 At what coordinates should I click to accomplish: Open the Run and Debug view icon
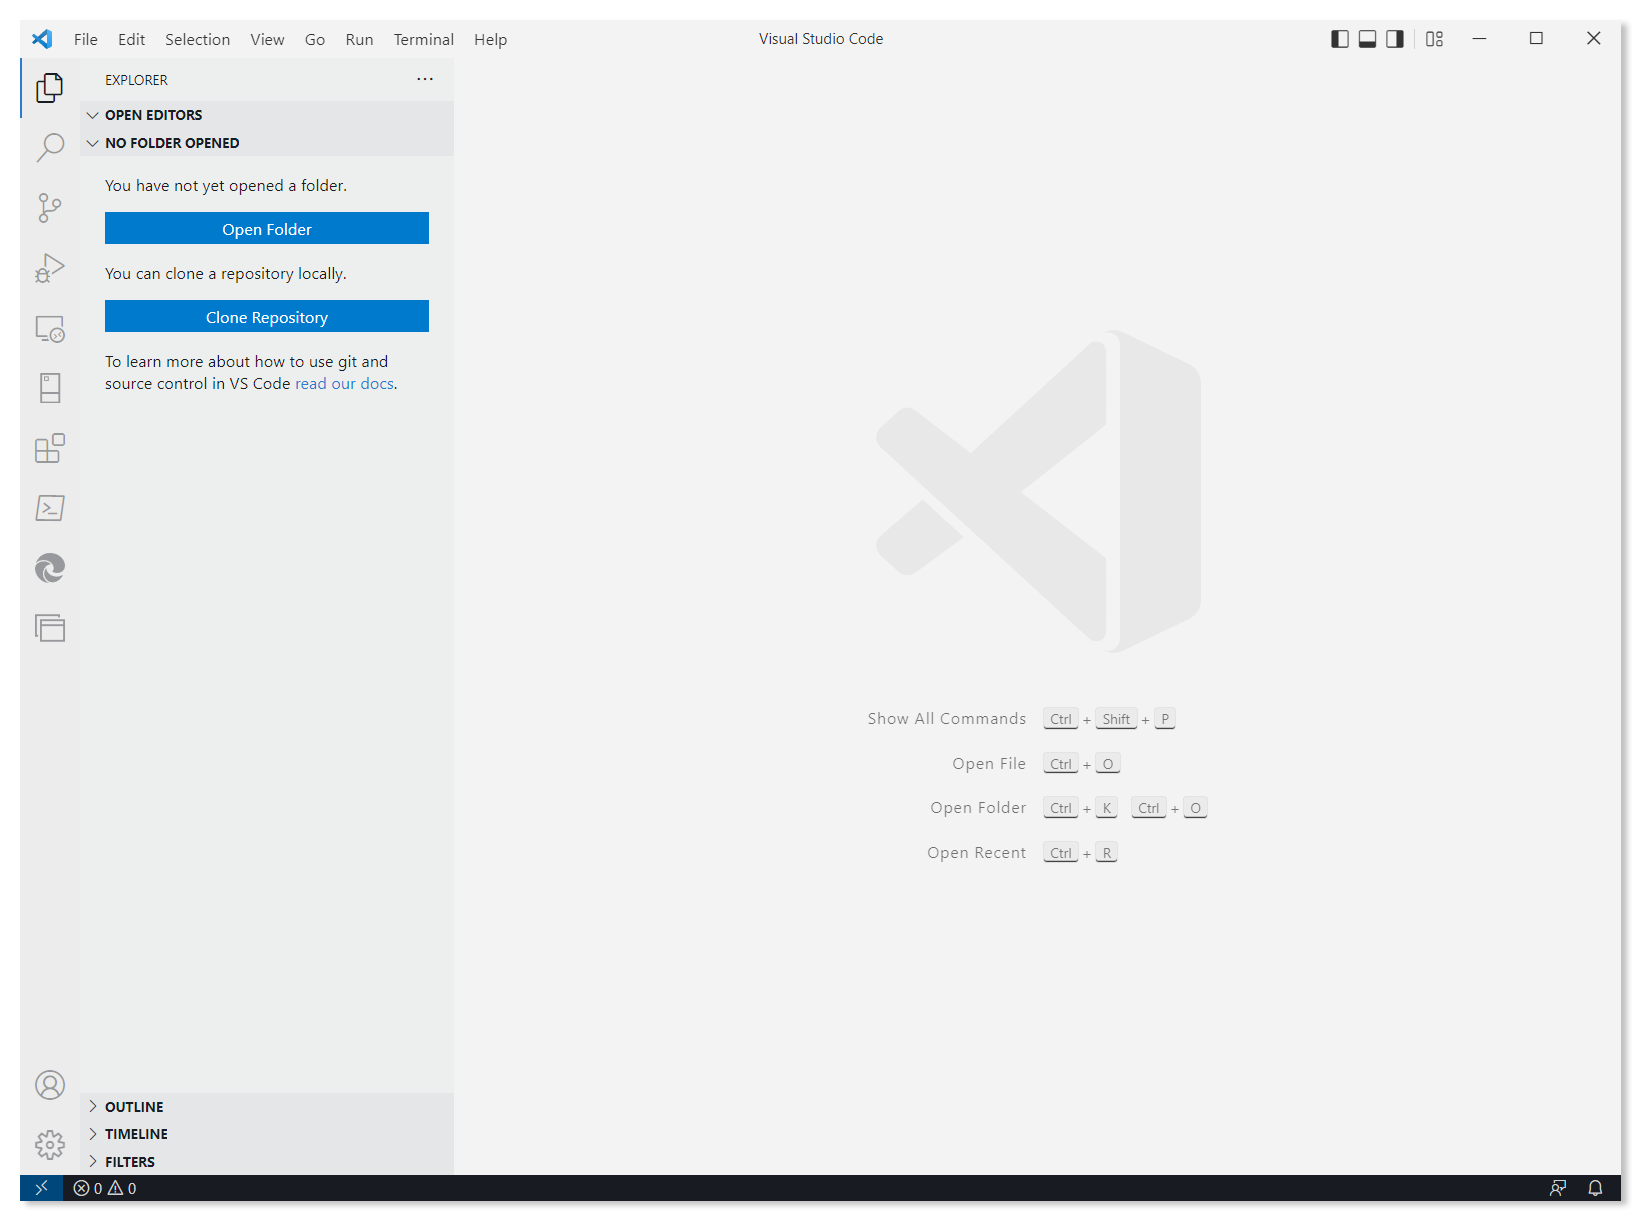pyautogui.click(x=50, y=268)
